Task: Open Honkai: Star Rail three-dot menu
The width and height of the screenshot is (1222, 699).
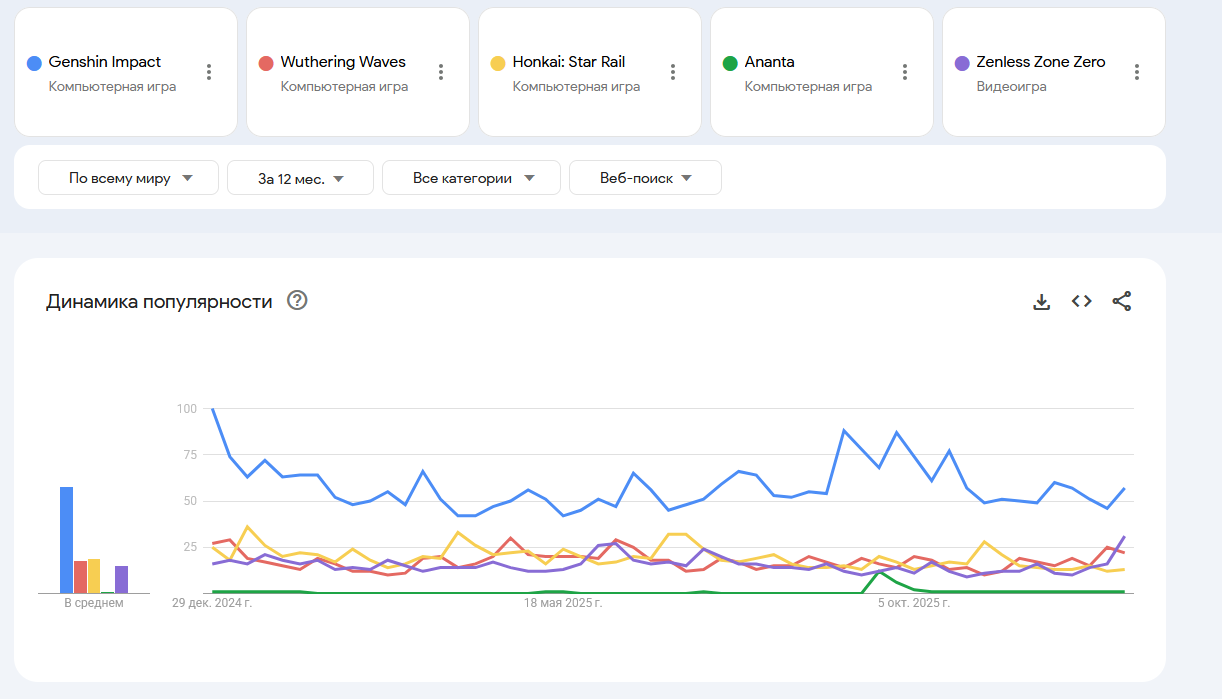Action: pos(673,72)
